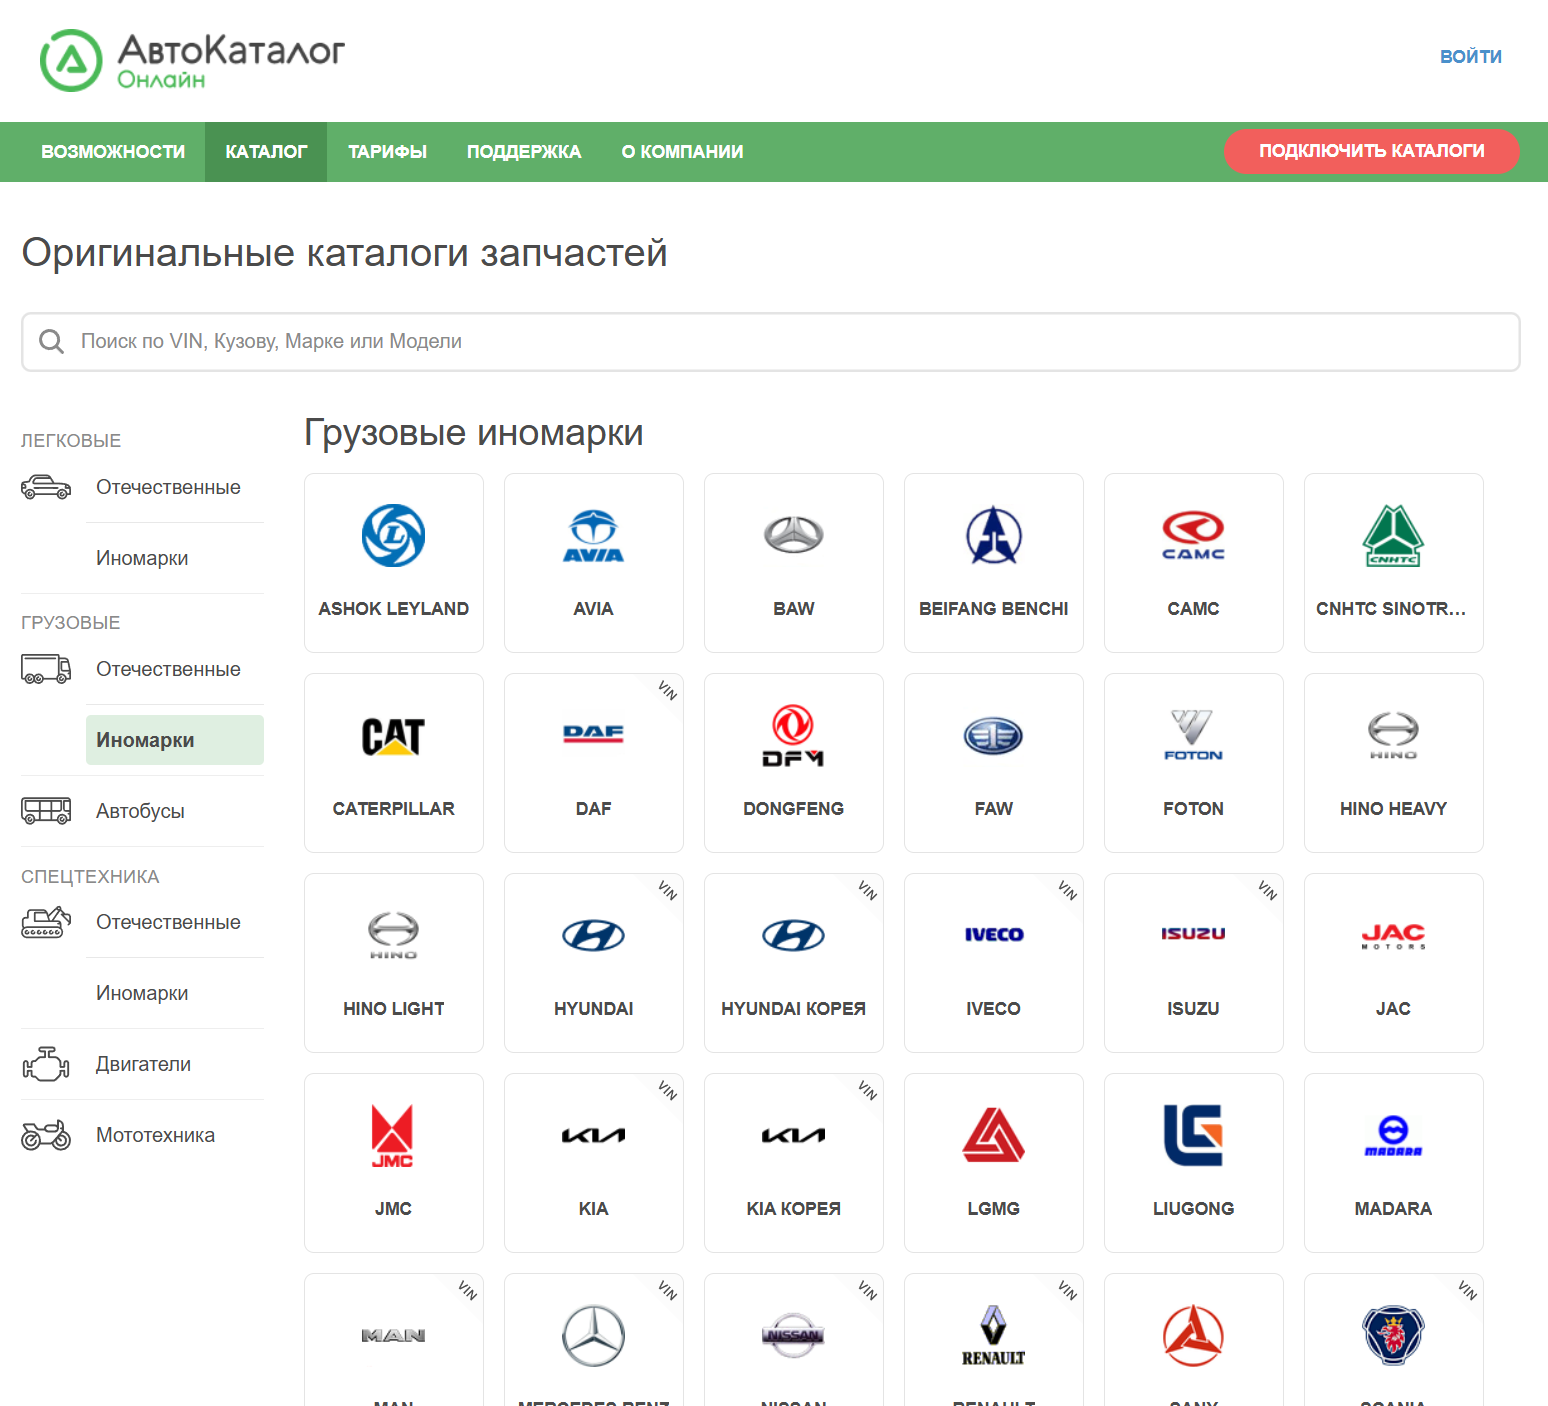This screenshot has width=1548, height=1406.
Task: Open the О КОМПАНИИ menu item
Action: [682, 152]
